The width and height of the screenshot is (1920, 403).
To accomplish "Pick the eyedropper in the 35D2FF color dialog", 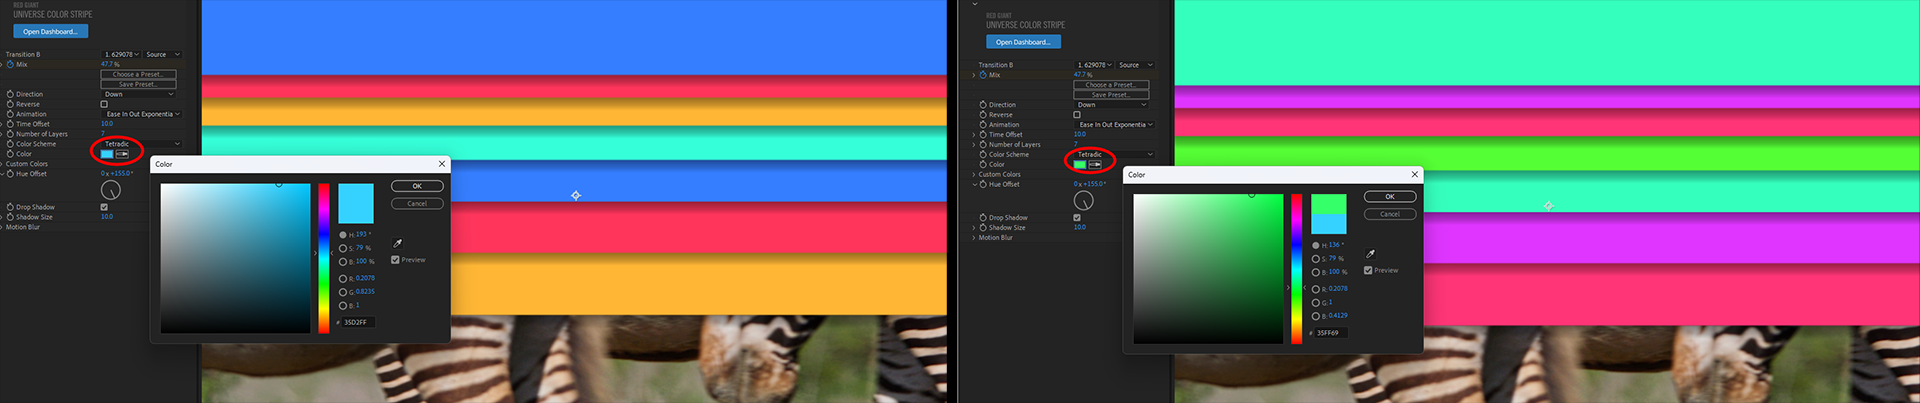I will click(397, 243).
